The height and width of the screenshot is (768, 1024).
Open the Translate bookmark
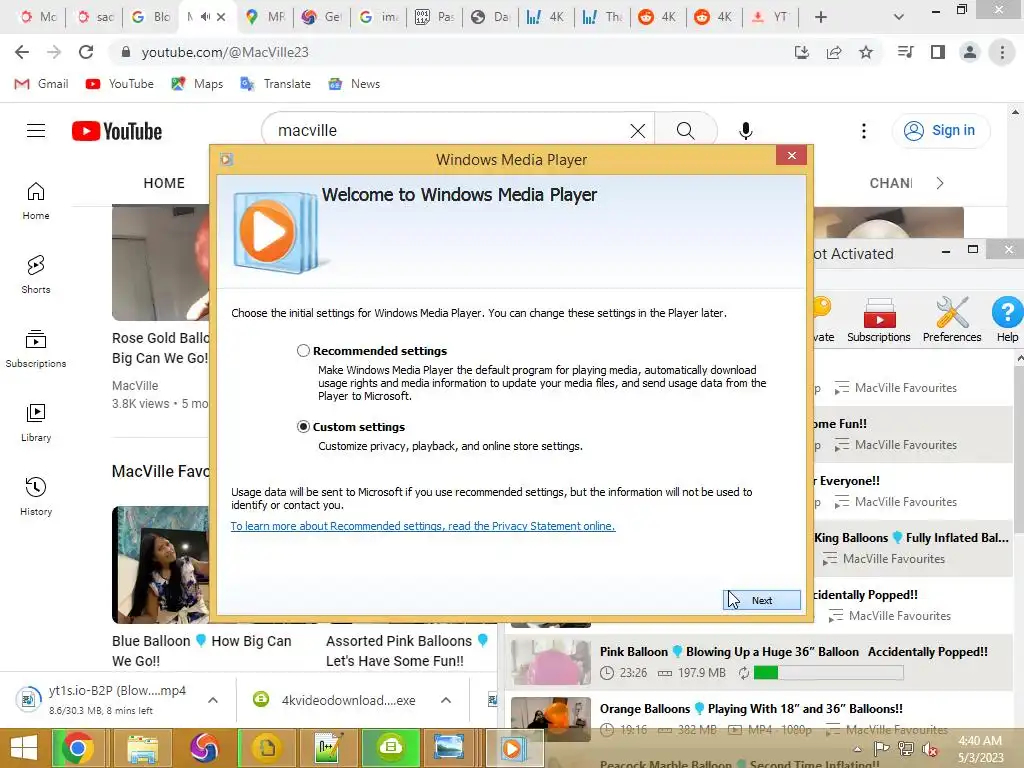[276, 84]
